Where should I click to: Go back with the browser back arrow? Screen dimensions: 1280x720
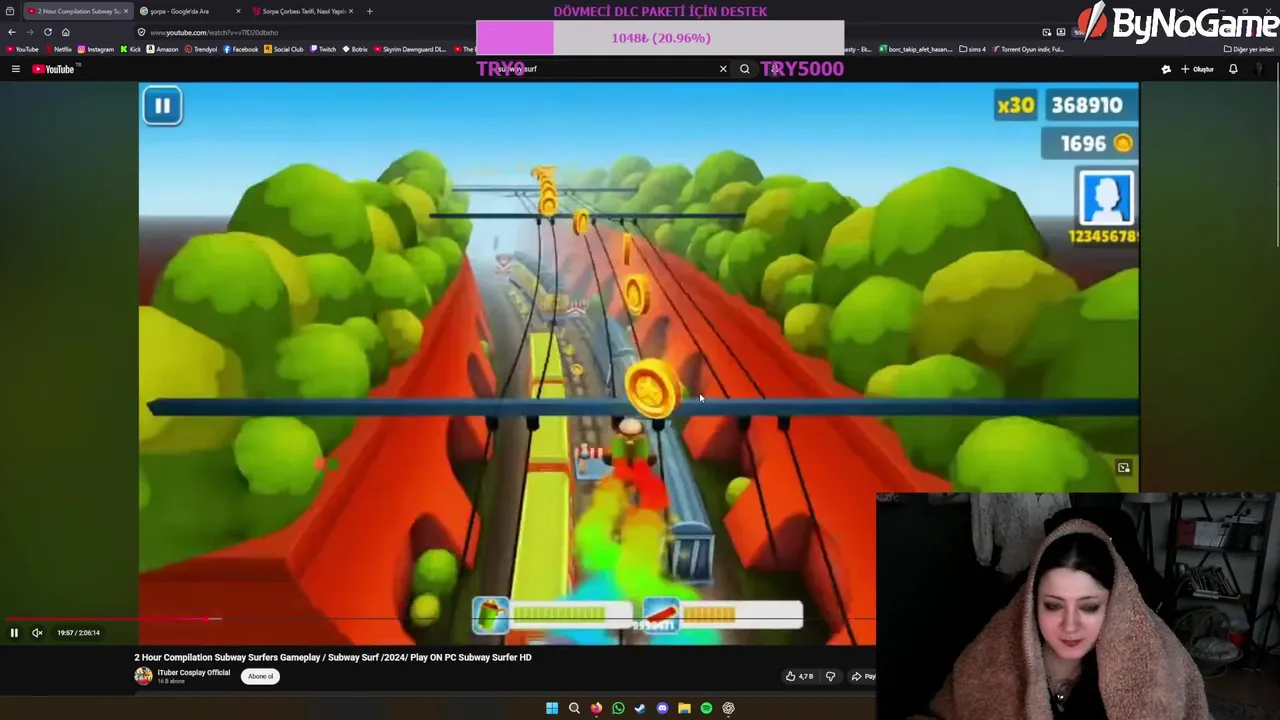click(x=12, y=32)
